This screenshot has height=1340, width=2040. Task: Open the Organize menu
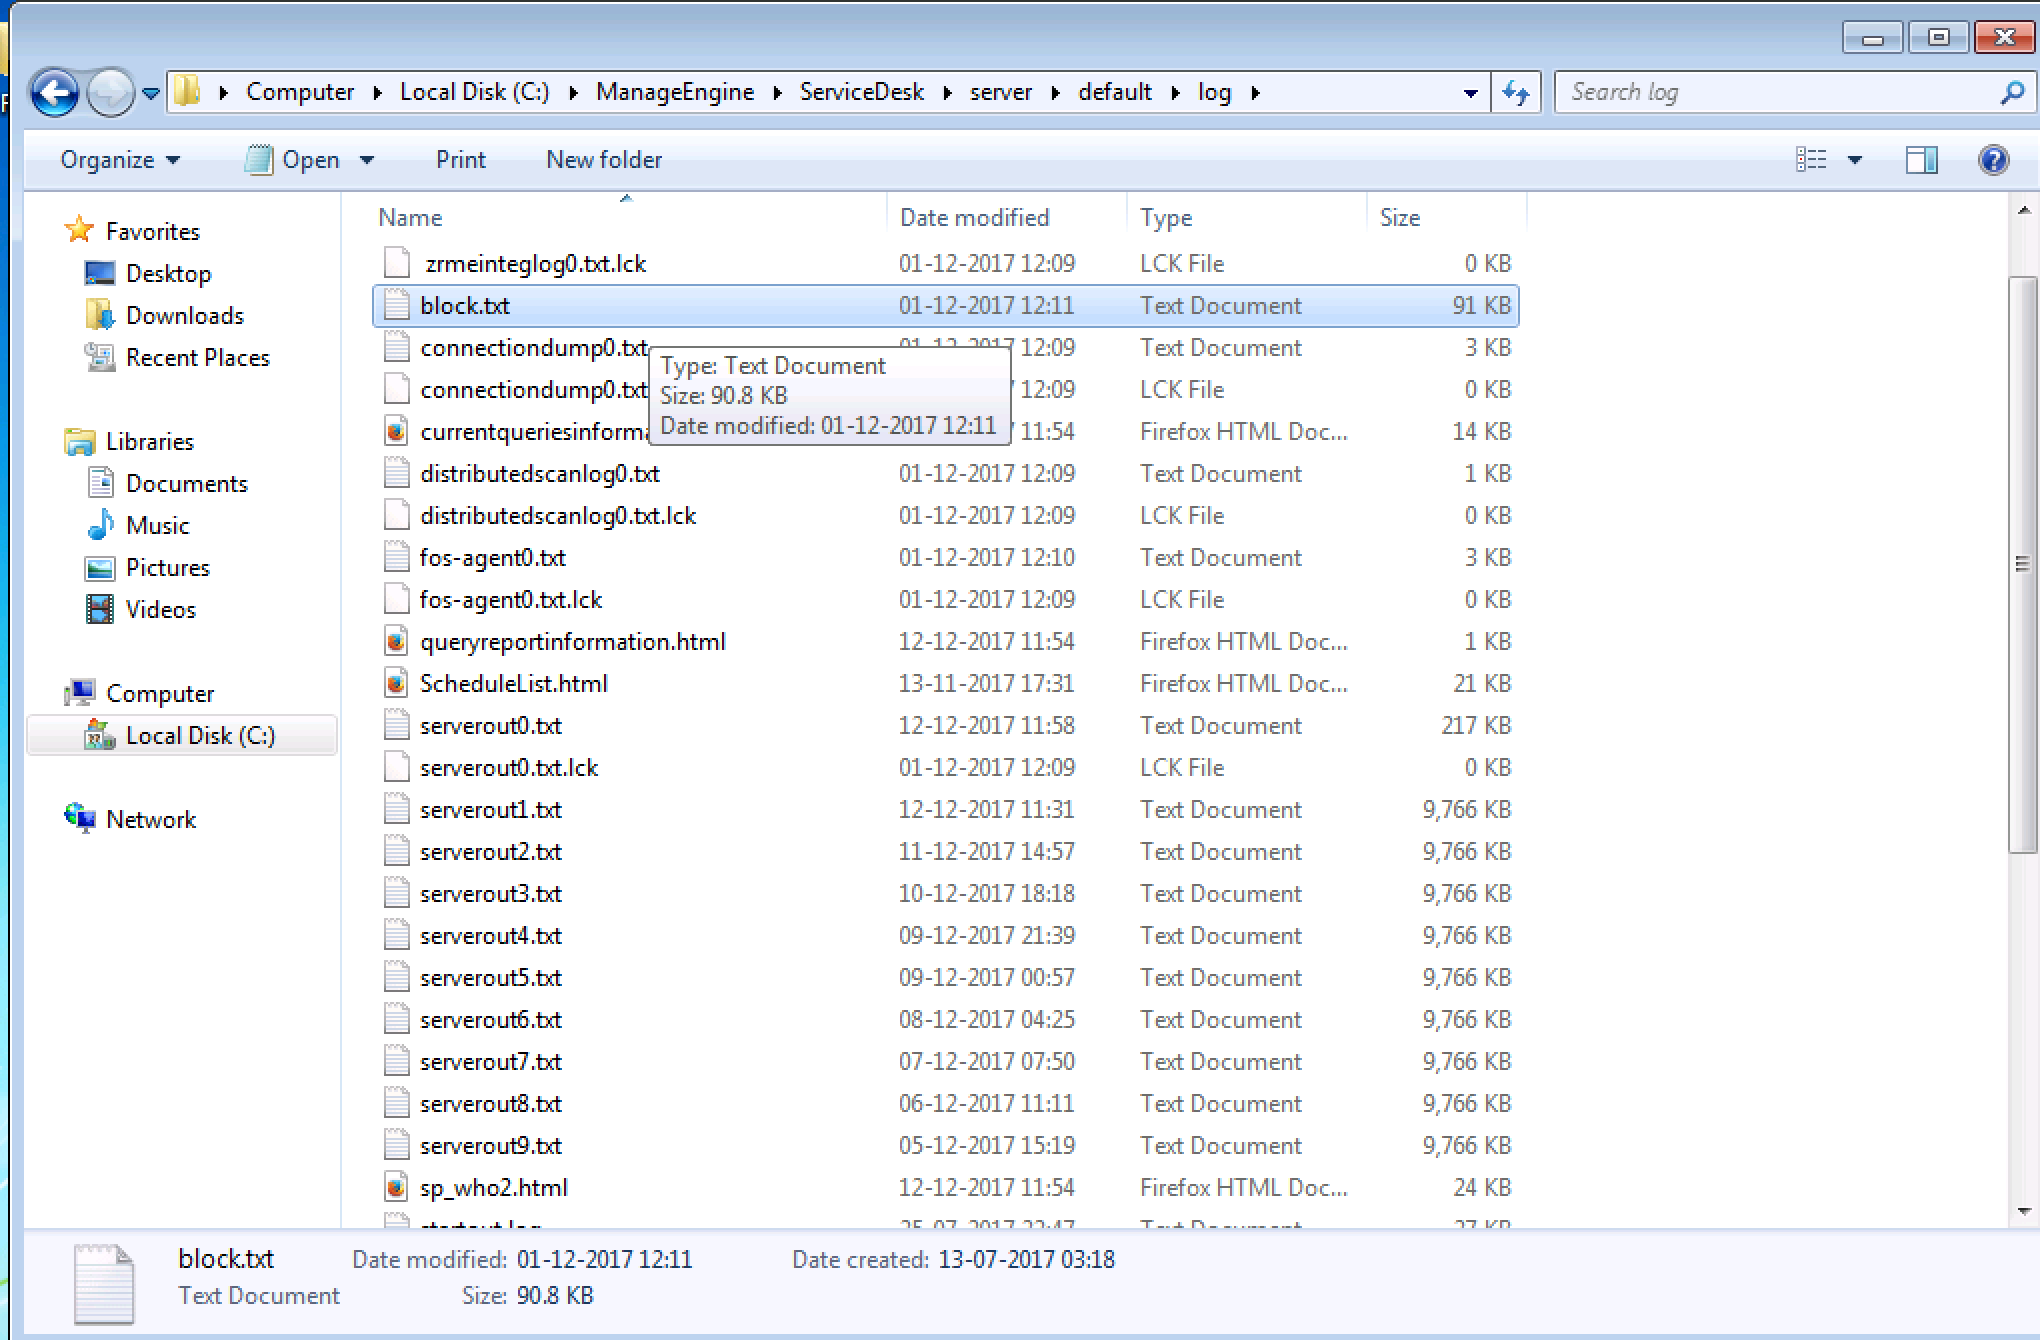(x=120, y=160)
